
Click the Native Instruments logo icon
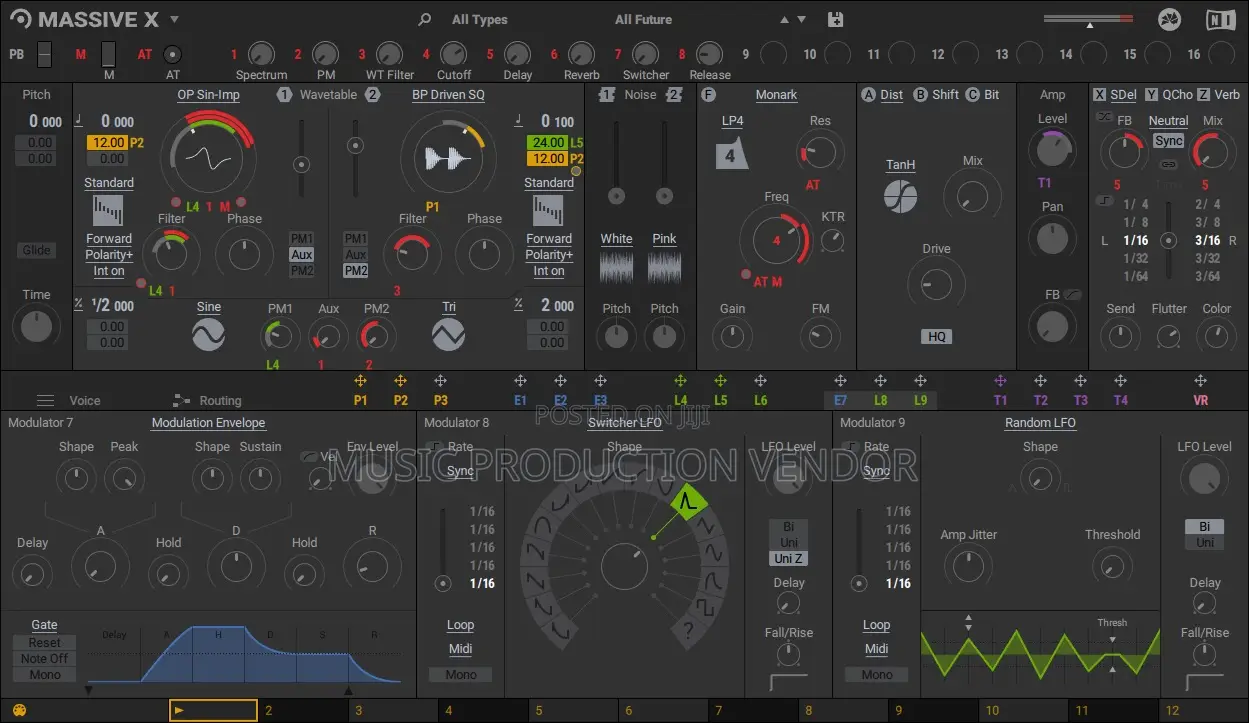point(1220,18)
